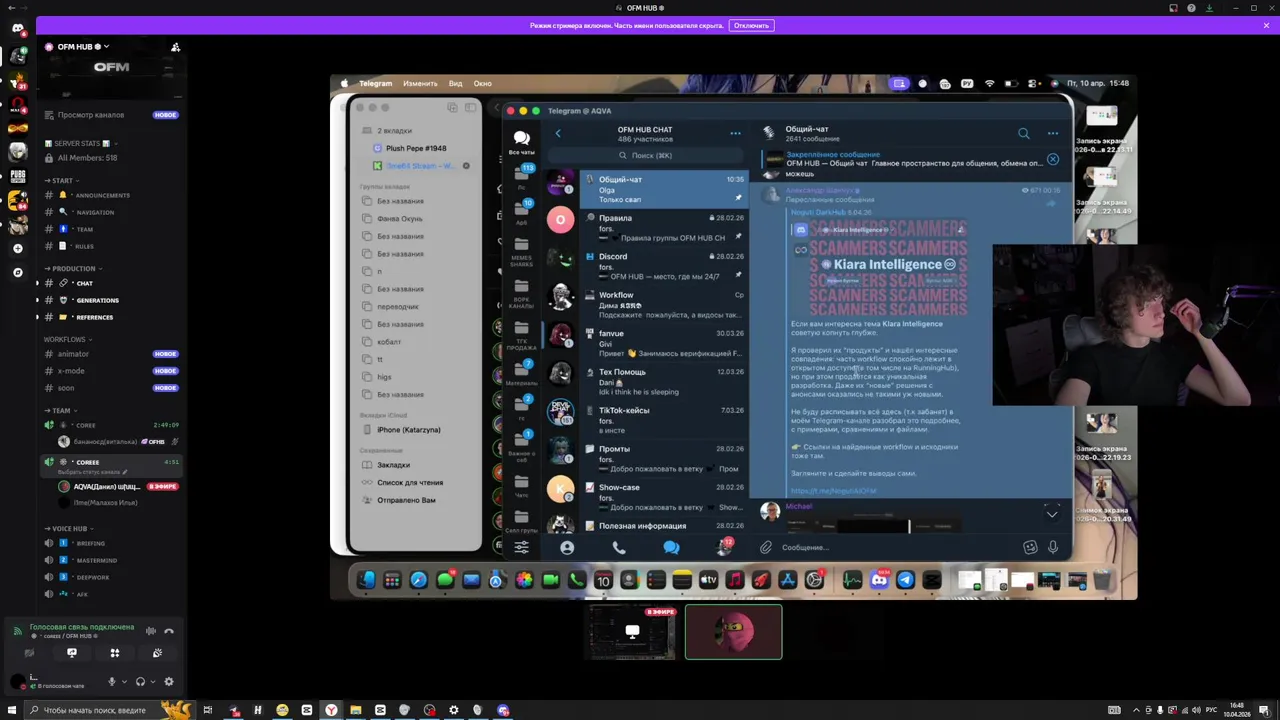Viewport: 1280px width, 720px height.
Task: Open Discord user settings gear
Action: pos(168,682)
